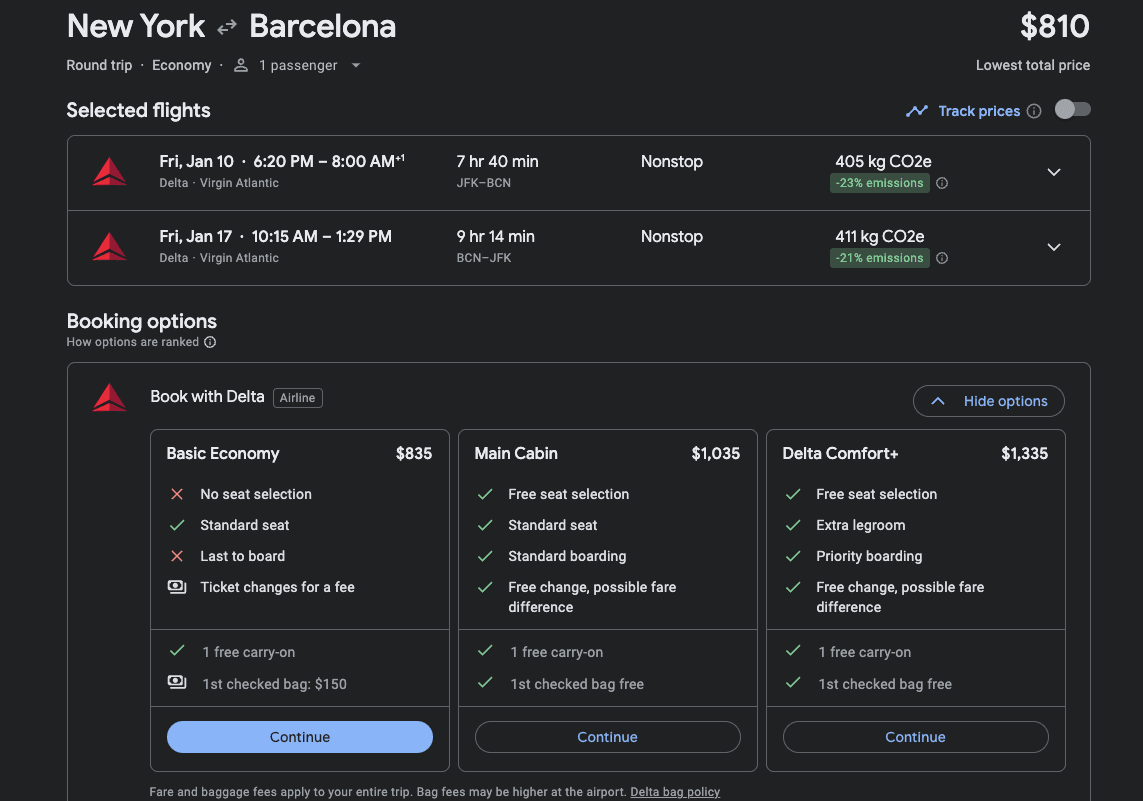Click Delta logo beside Book with Delta
The height and width of the screenshot is (801, 1143).
(109, 397)
